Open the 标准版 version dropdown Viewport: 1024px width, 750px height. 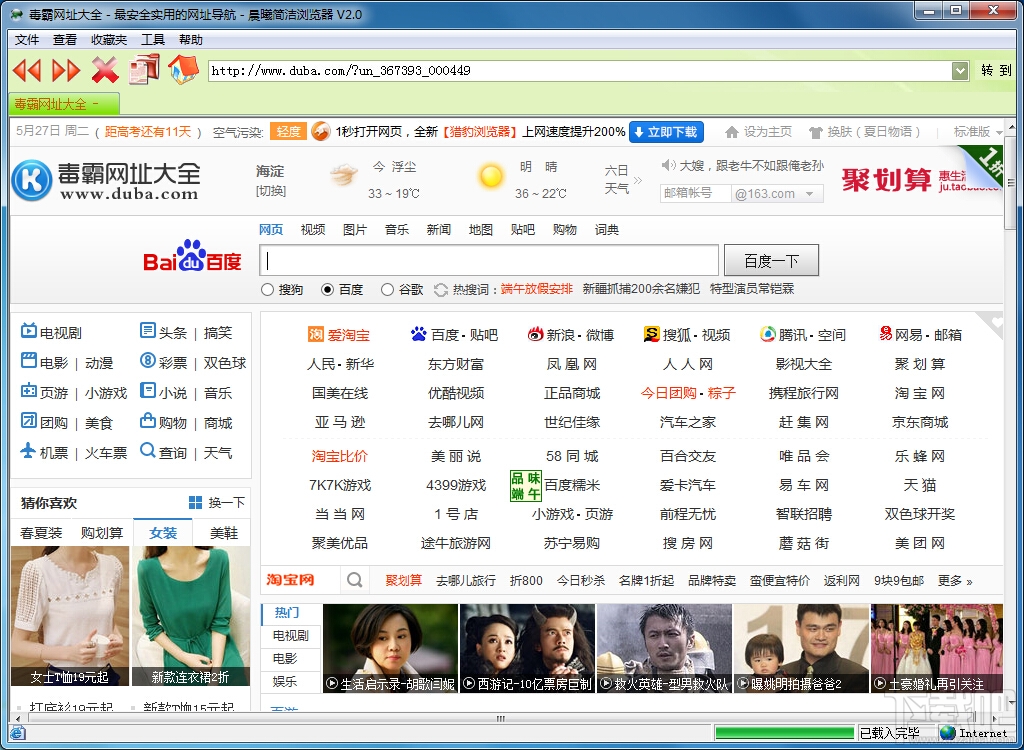coord(999,133)
